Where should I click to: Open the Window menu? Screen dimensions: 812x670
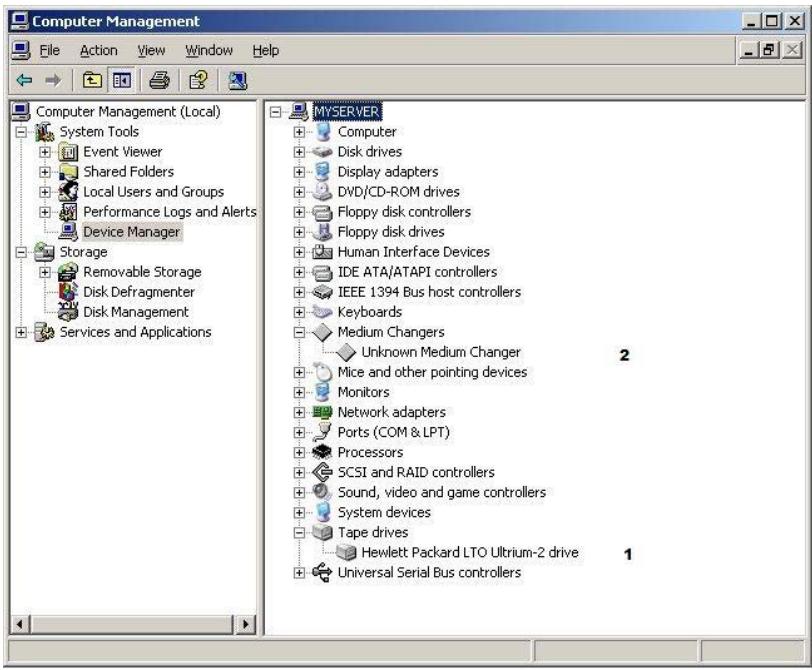tap(209, 51)
